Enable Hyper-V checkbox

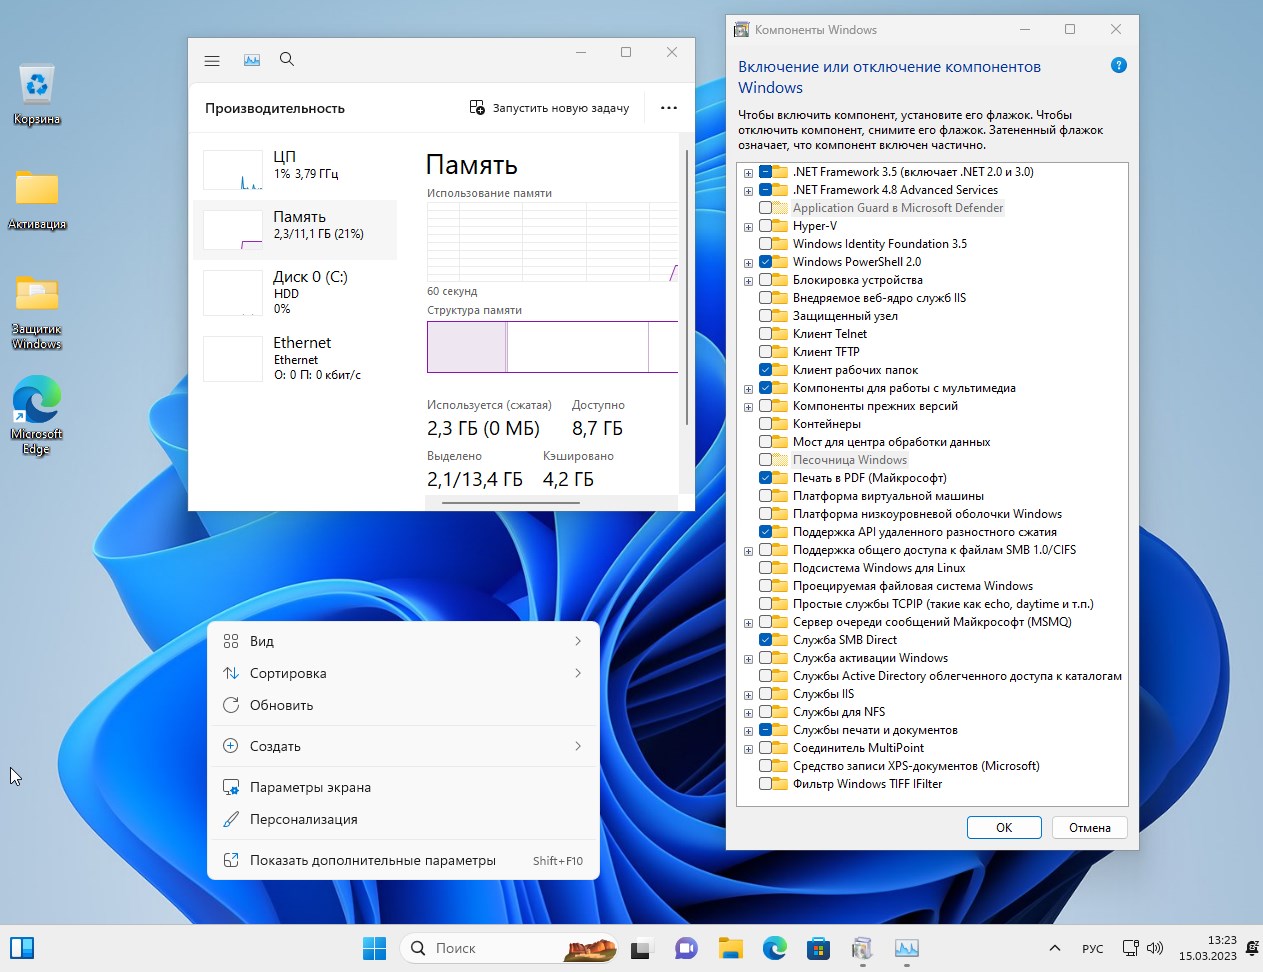point(765,226)
